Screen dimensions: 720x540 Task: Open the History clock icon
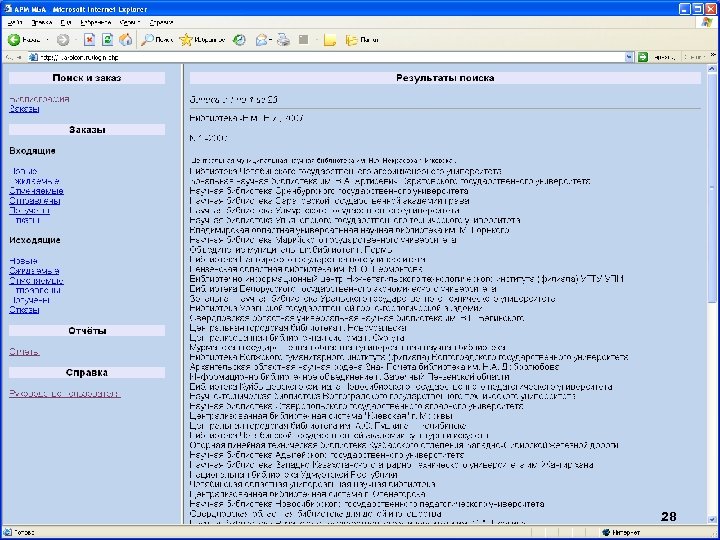click(239, 40)
